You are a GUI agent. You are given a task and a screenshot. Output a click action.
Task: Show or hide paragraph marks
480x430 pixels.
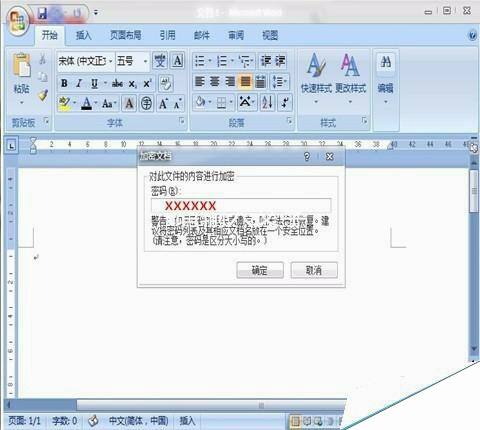pyautogui.click(x=285, y=102)
